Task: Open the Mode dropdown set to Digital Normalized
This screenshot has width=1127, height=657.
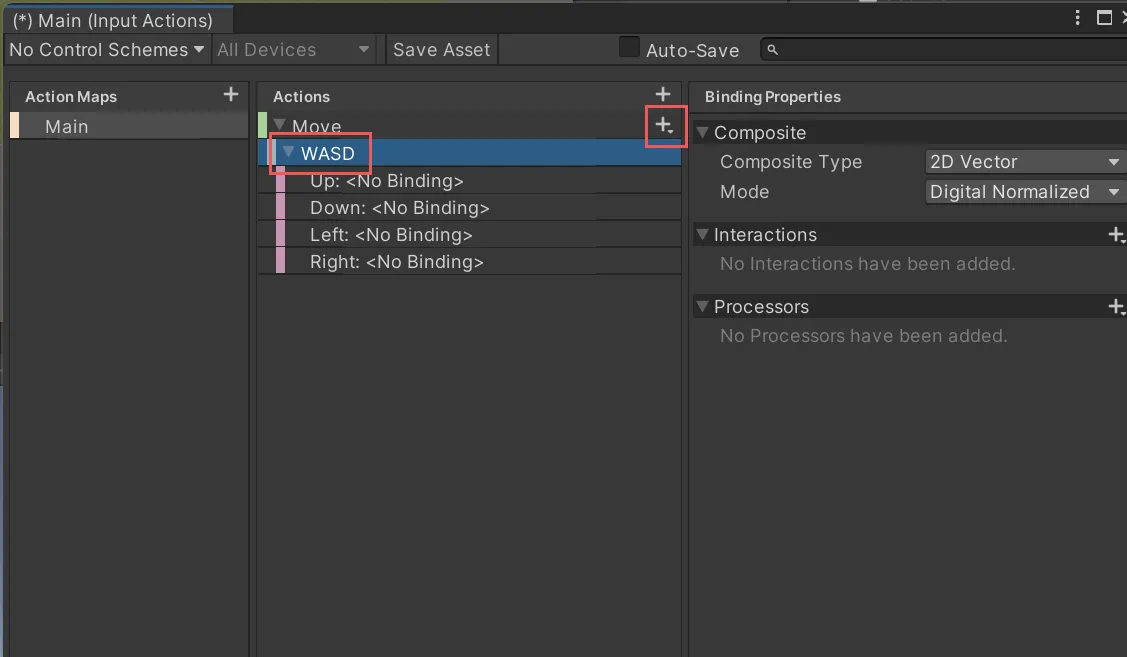Action: (1024, 192)
